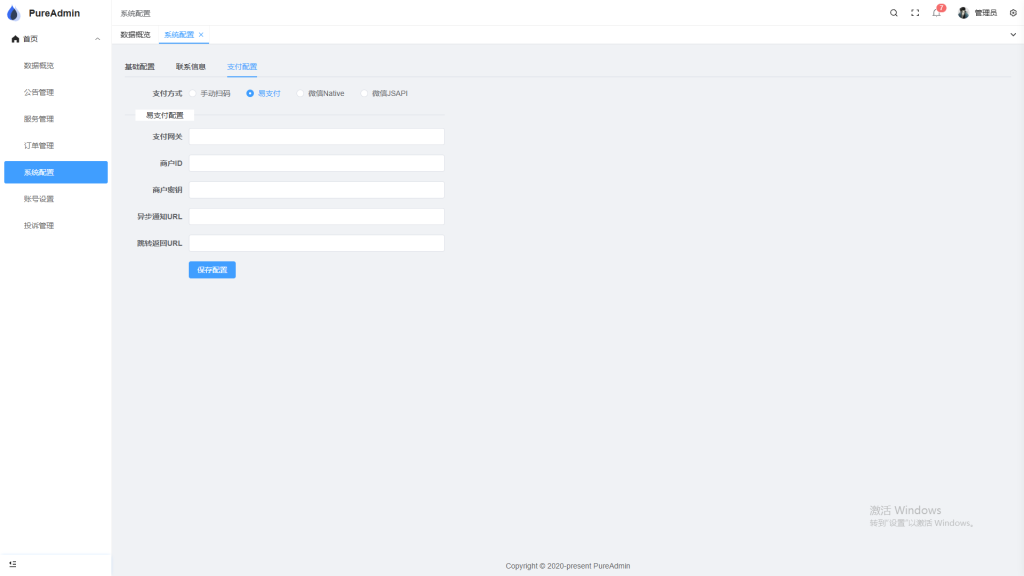The height and width of the screenshot is (576, 1024).
Task: Click the 保存配置 button
Action: [x=212, y=270]
